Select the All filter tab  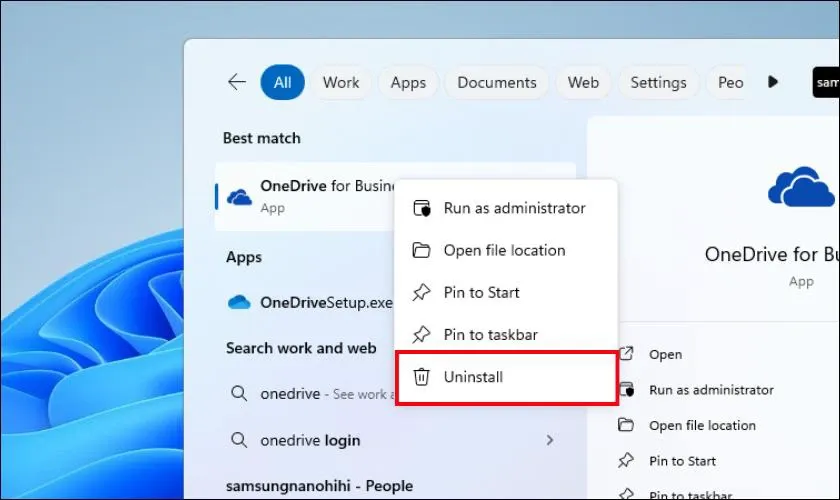[x=282, y=82]
